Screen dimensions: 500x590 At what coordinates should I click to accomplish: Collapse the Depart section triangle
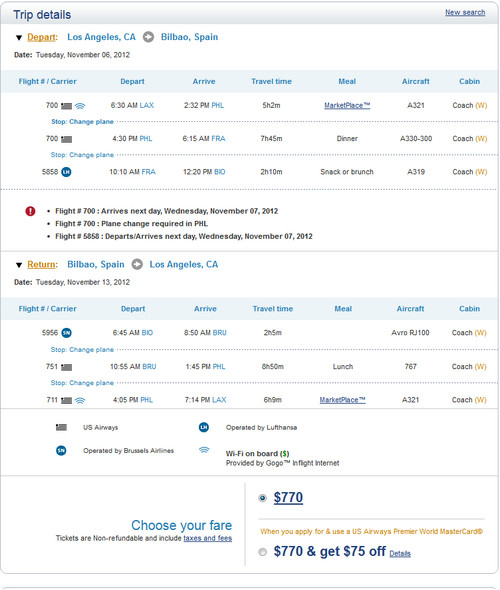pyautogui.click(x=19, y=38)
